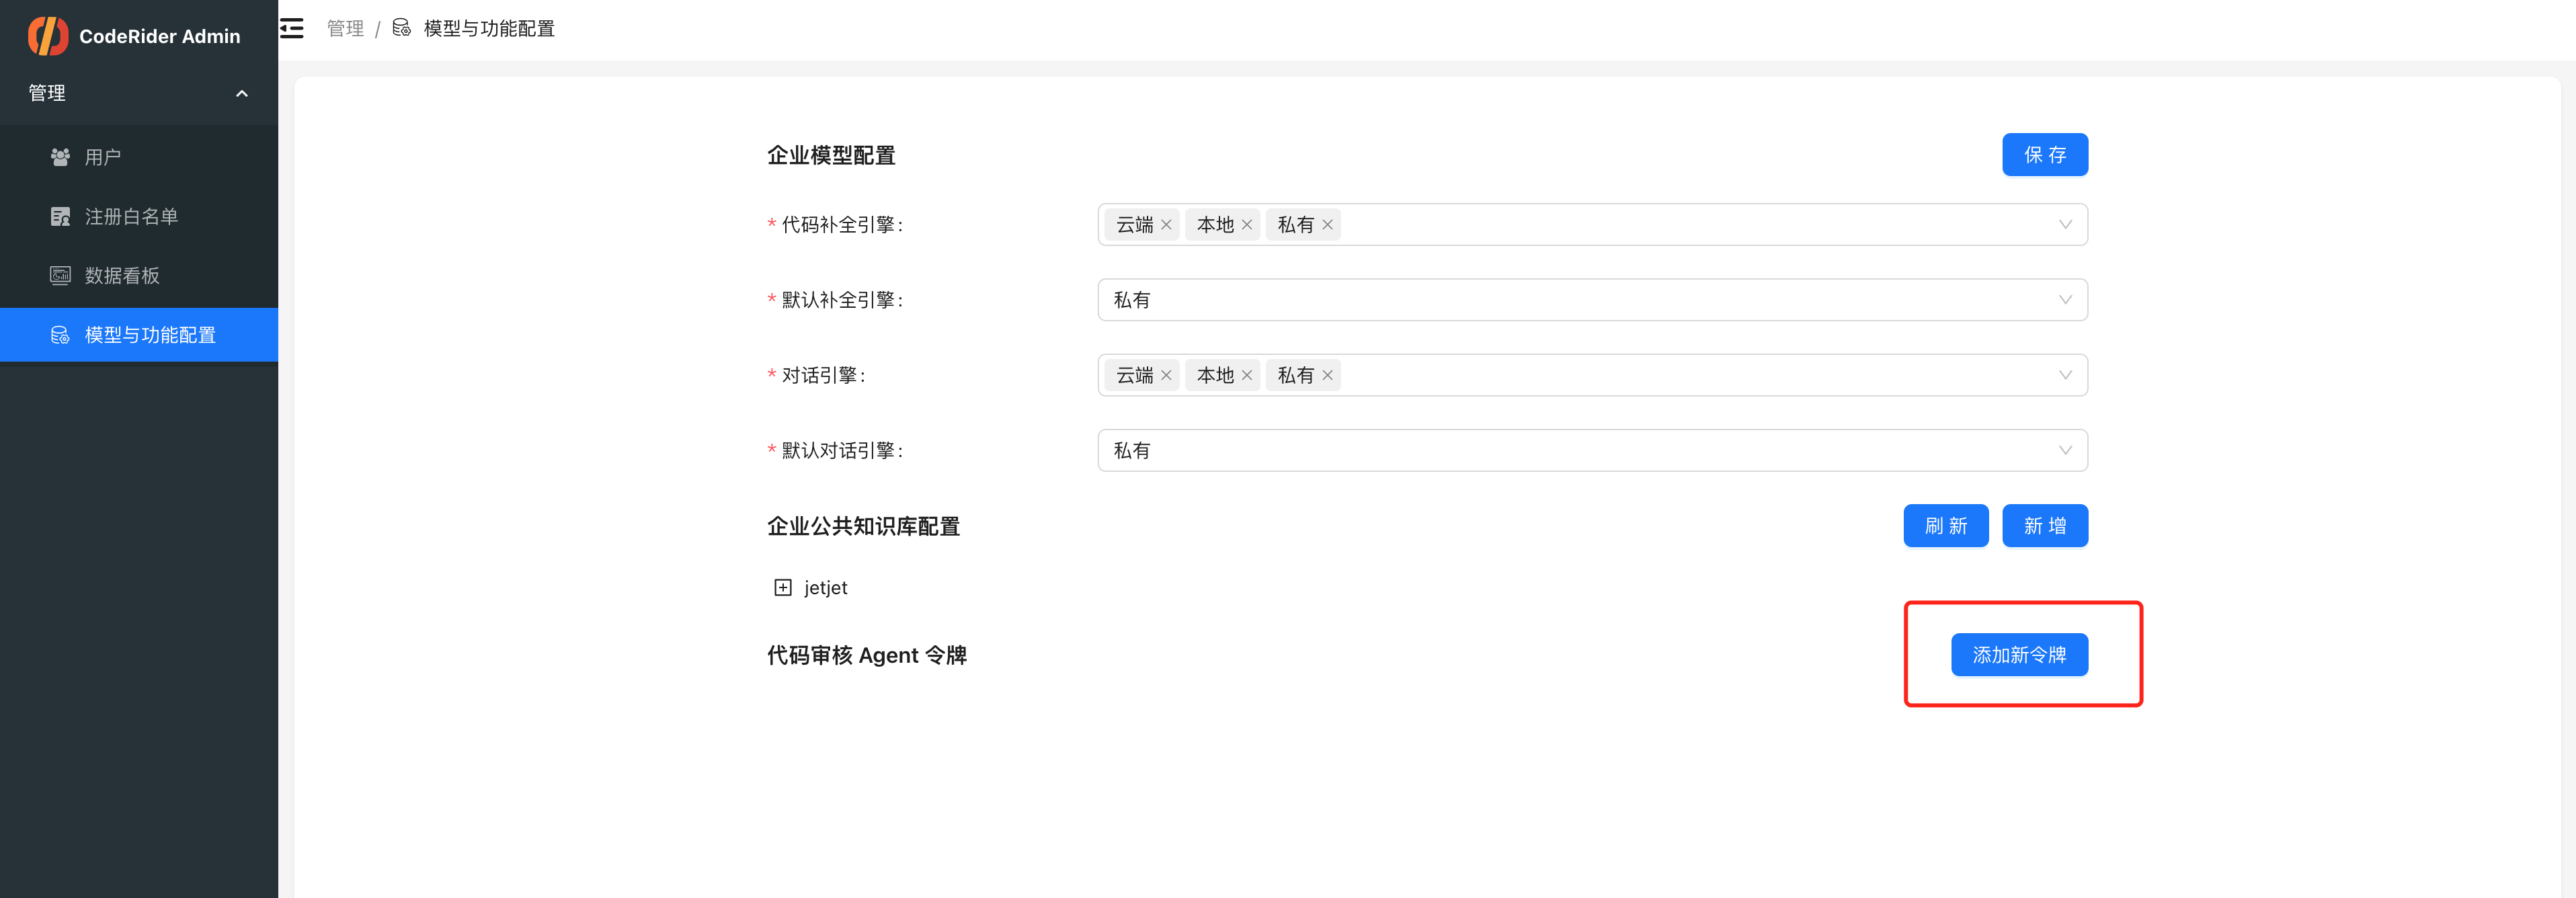This screenshot has width=2576, height=898.
Task: Open the 用户 menu item
Action: [x=139, y=157]
